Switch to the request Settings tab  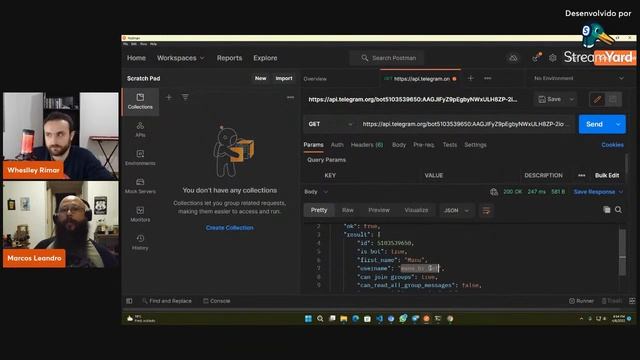(x=476, y=144)
